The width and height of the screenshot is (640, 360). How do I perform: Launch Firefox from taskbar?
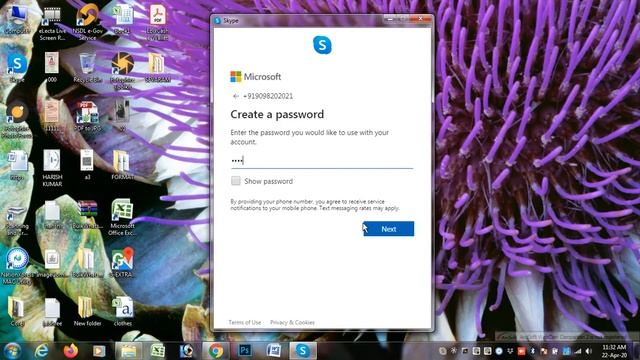70,351
